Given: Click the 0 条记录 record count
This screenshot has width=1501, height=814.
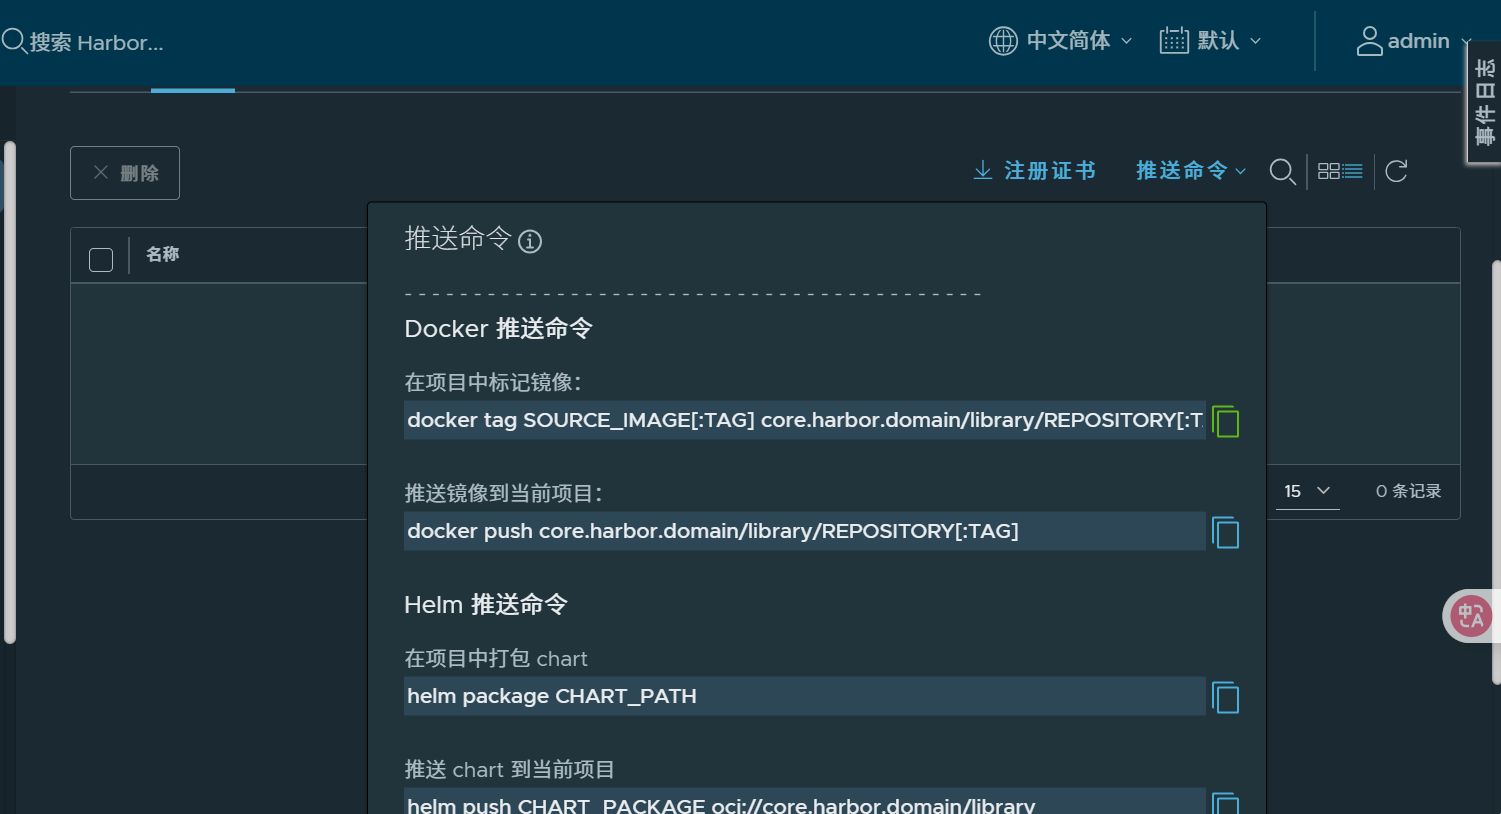Looking at the screenshot, I should coord(1408,491).
